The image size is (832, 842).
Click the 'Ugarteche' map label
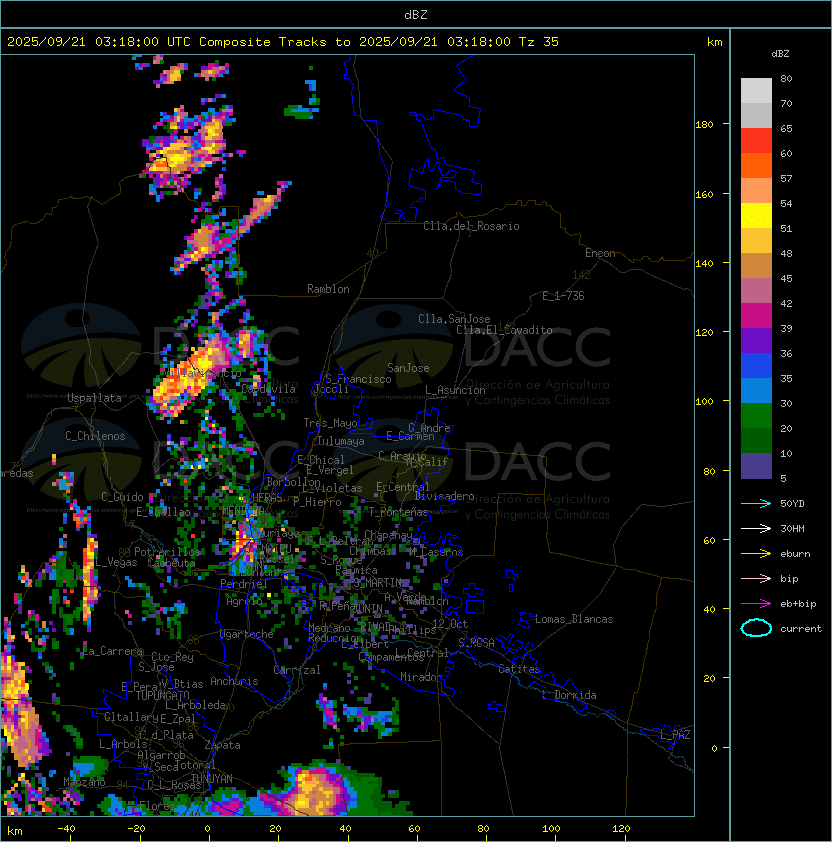tap(247, 634)
